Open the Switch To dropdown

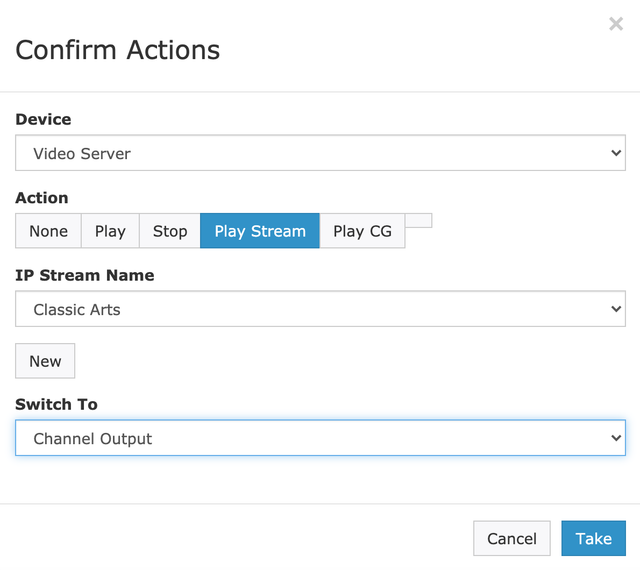coord(320,438)
